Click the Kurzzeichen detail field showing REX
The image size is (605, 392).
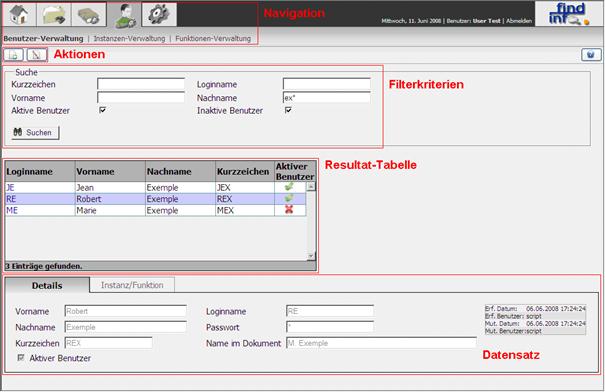[x=108, y=343]
